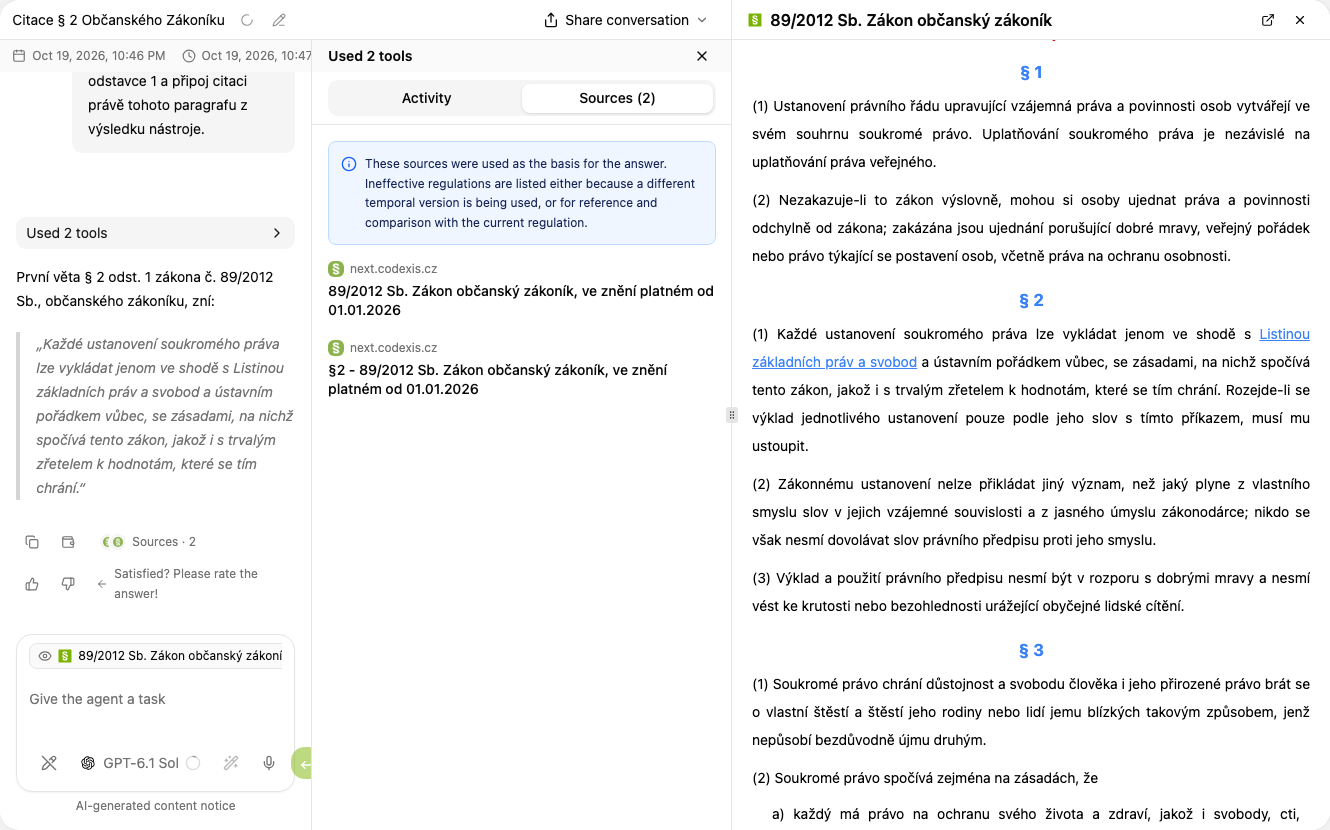Click the magic wand prompt enhancer icon
Screen dimensions: 1330x830
[231, 763]
